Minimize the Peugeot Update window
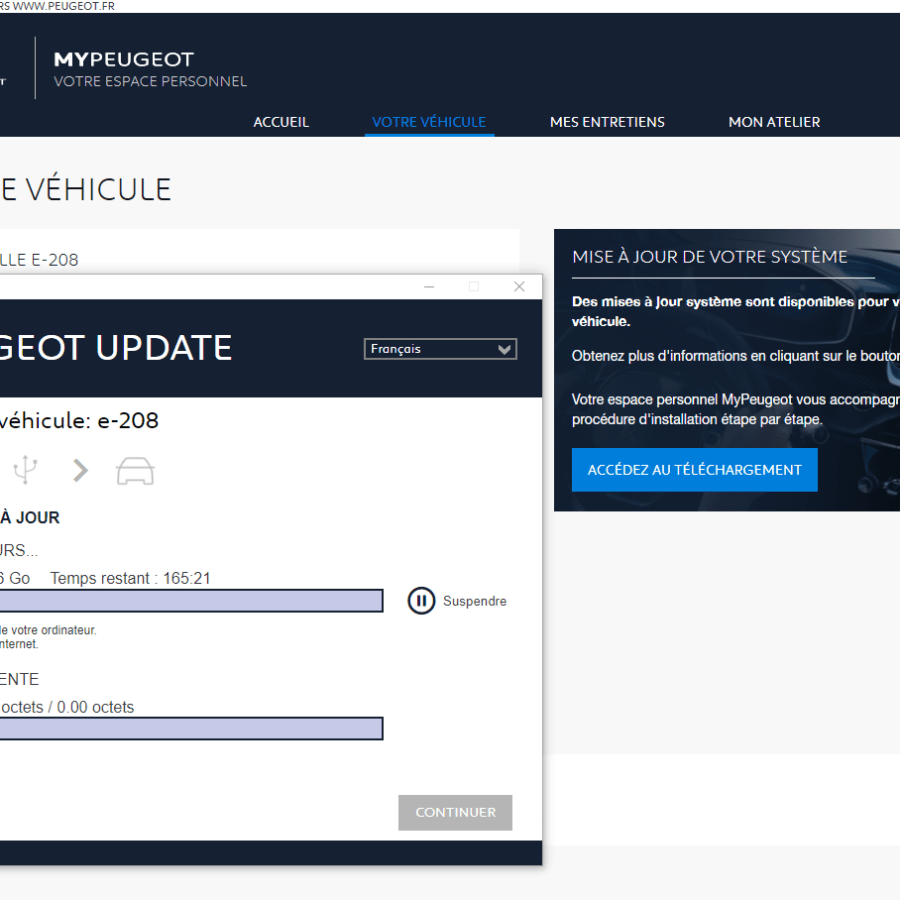This screenshot has height=900, width=900. click(x=429, y=287)
